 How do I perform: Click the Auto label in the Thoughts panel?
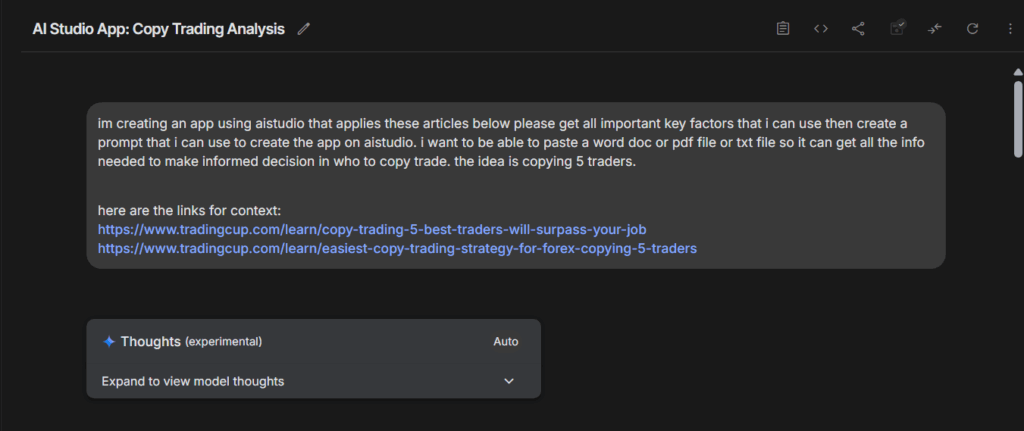505,342
